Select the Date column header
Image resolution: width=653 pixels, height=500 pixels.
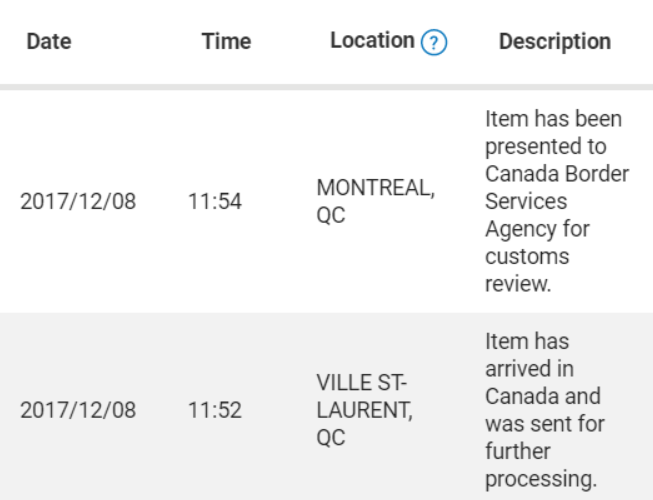pos(49,42)
